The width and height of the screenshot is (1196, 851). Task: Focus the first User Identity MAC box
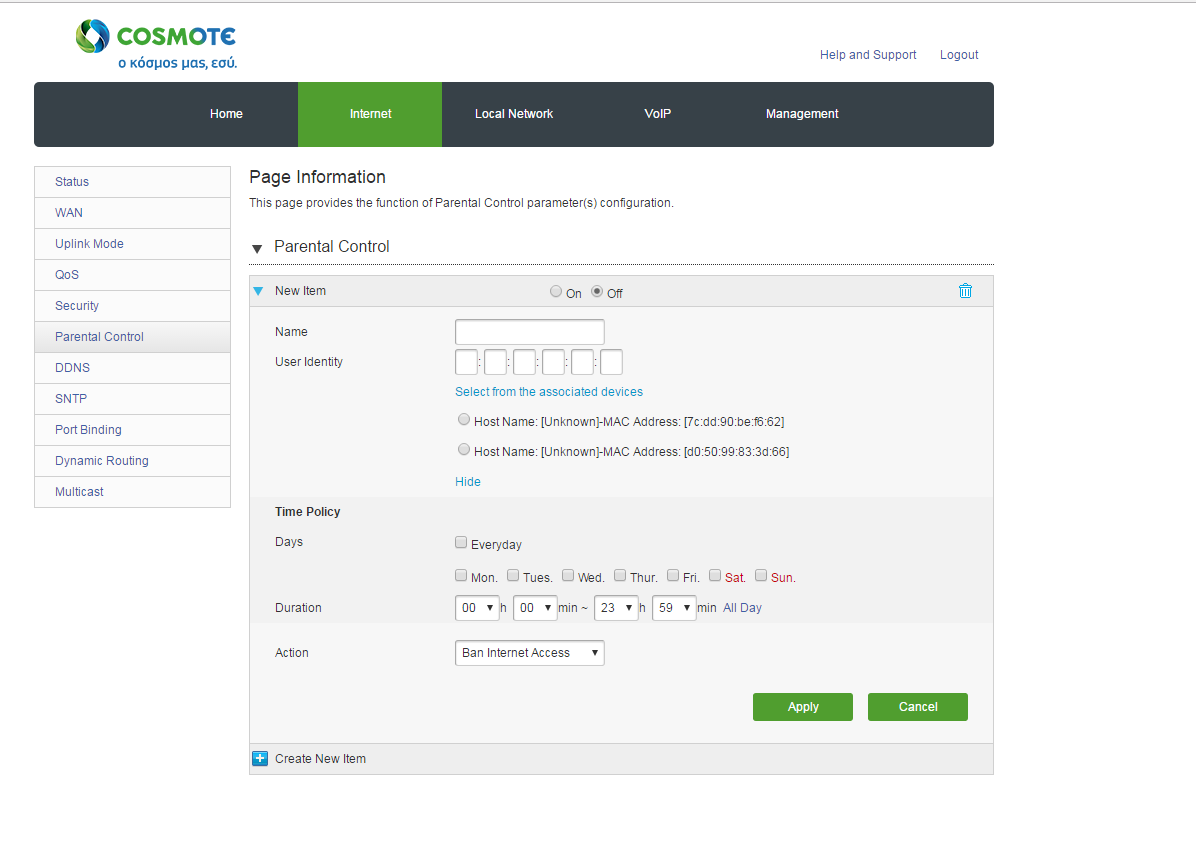(x=466, y=362)
